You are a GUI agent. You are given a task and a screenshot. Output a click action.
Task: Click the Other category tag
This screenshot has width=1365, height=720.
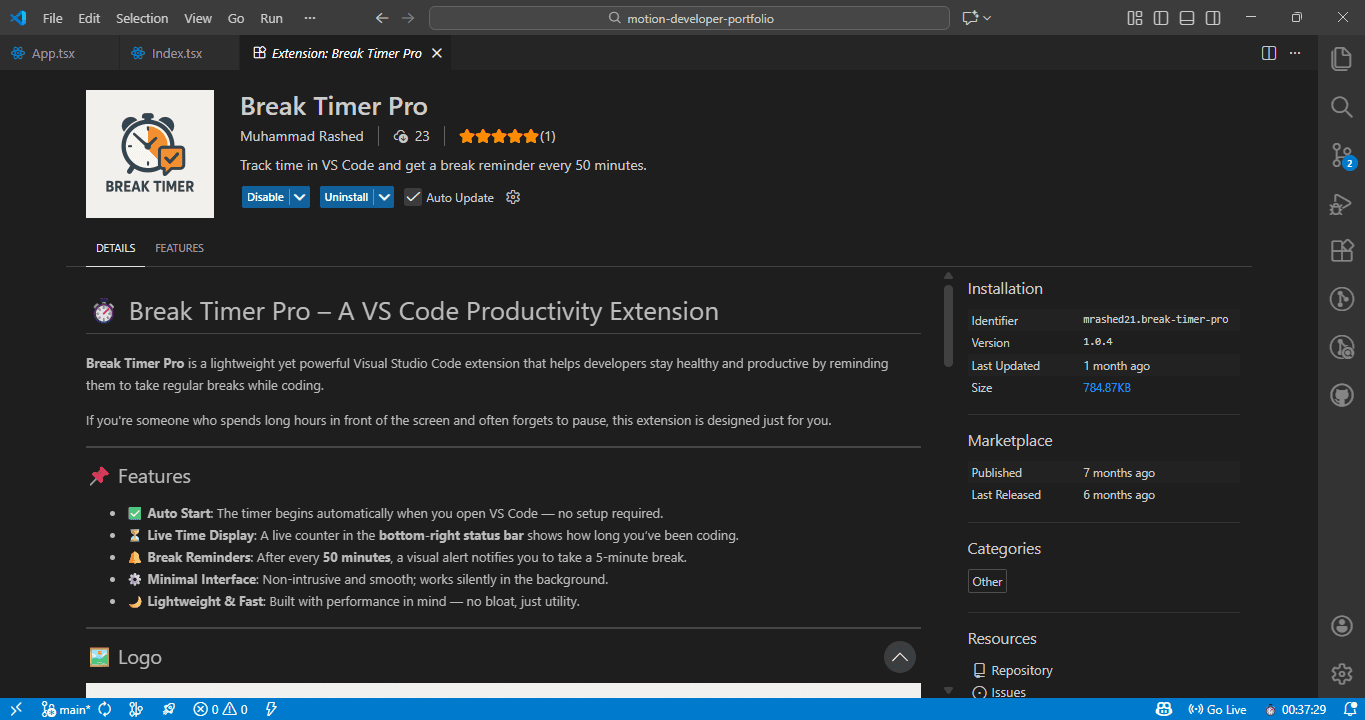click(987, 581)
